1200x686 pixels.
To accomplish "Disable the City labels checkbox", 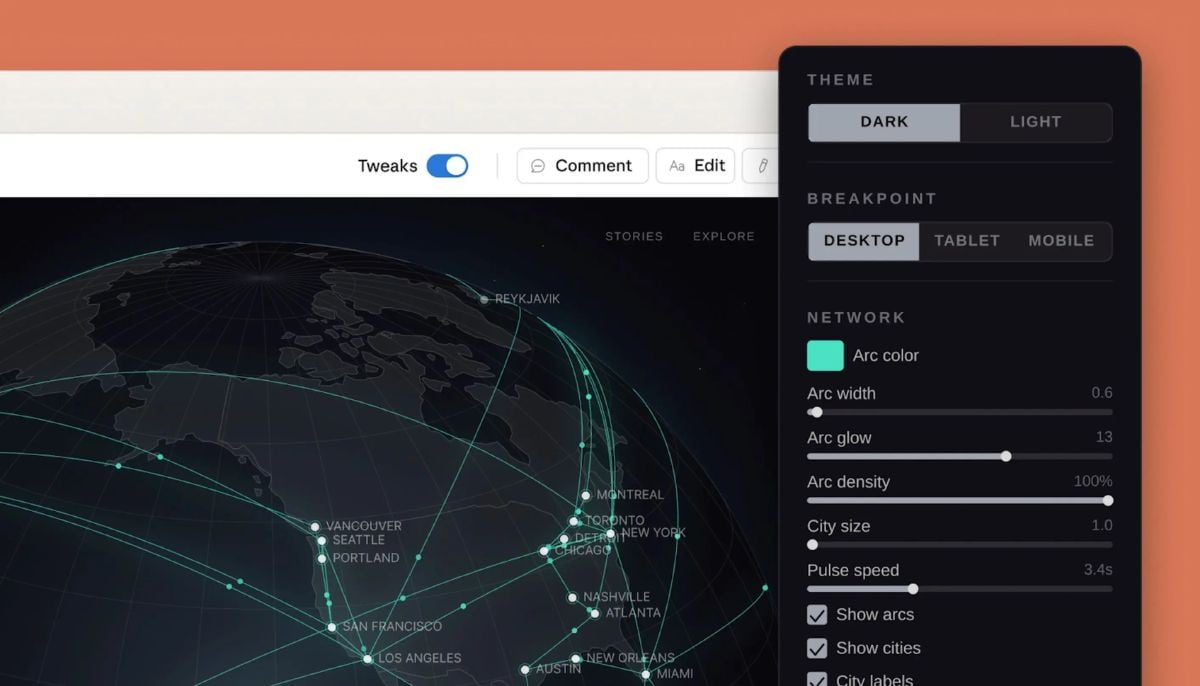I will pyautogui.click(x=816, y=678).
